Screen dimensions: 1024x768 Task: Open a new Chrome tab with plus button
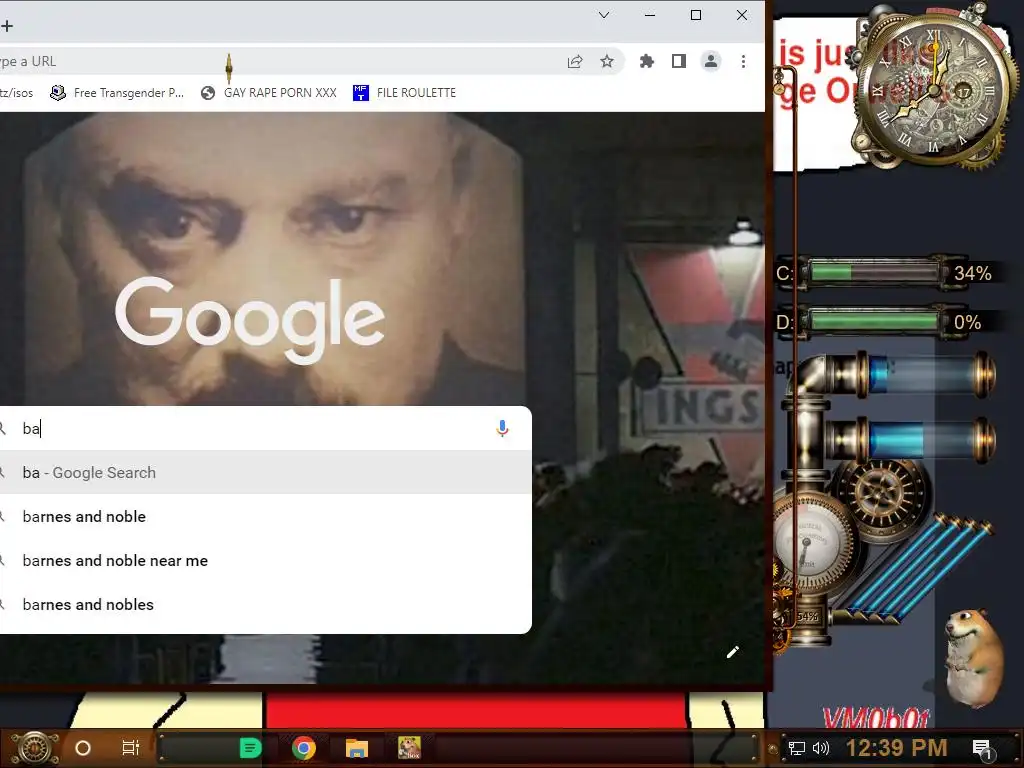click(x=7, y=25)
